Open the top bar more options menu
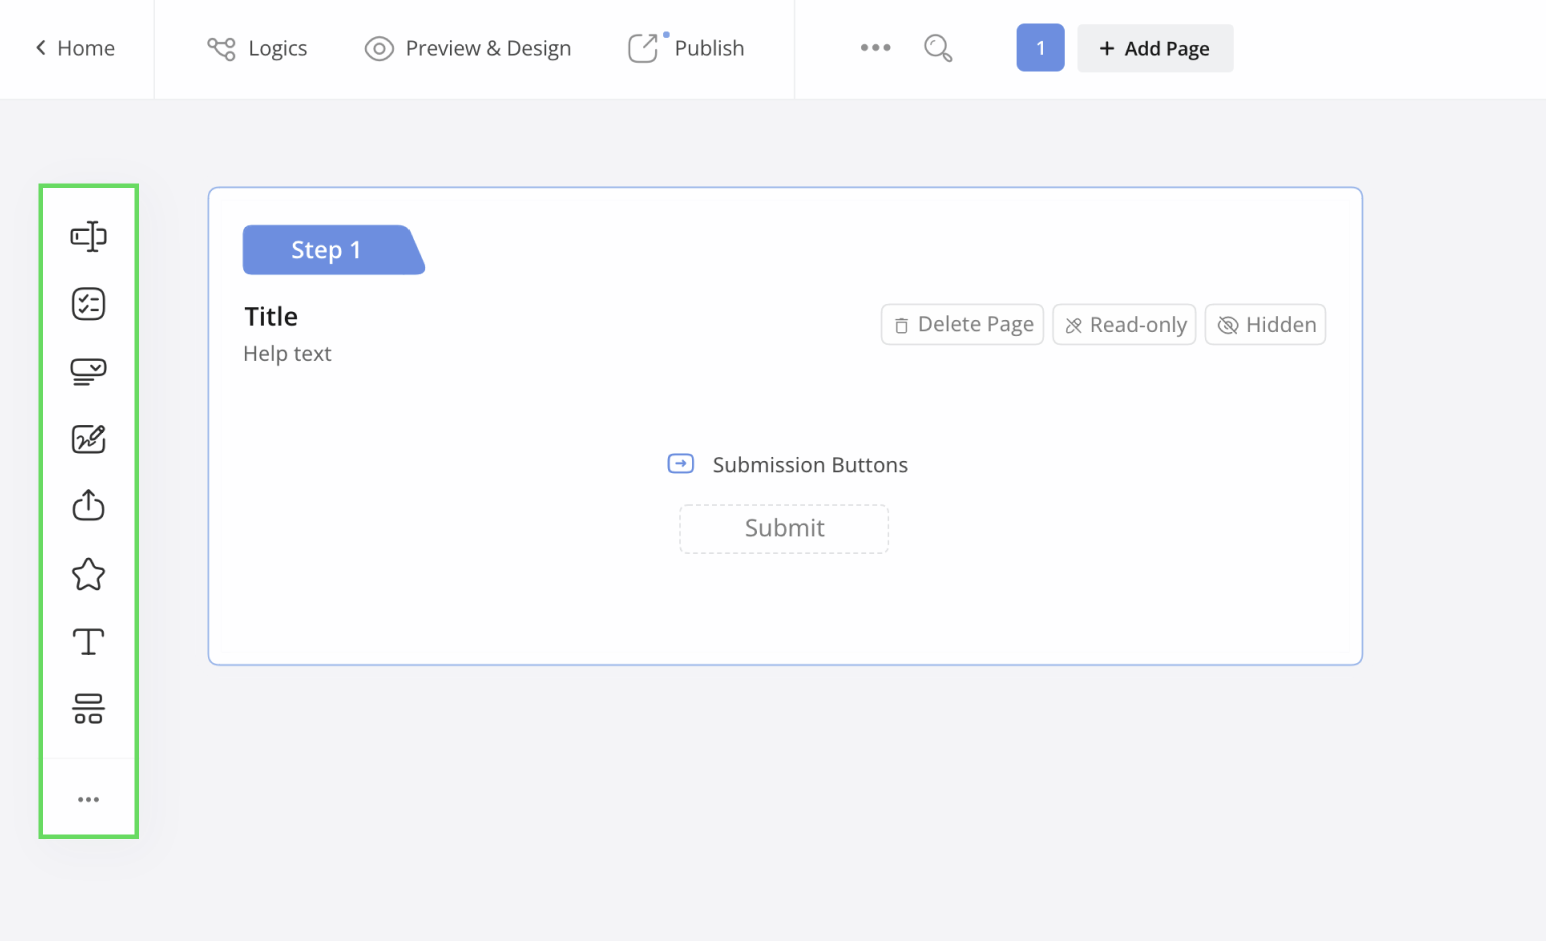 pos(875,48)
